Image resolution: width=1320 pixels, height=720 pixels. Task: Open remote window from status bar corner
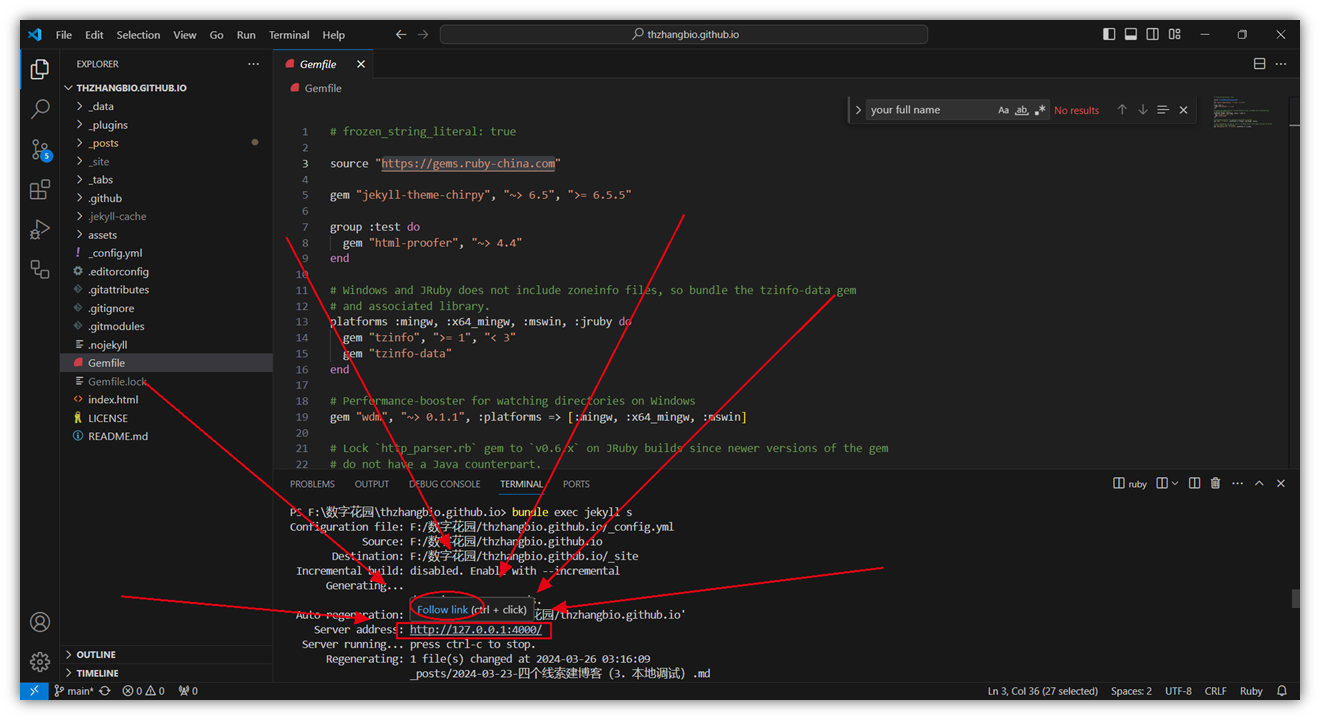tap(33, 691)
